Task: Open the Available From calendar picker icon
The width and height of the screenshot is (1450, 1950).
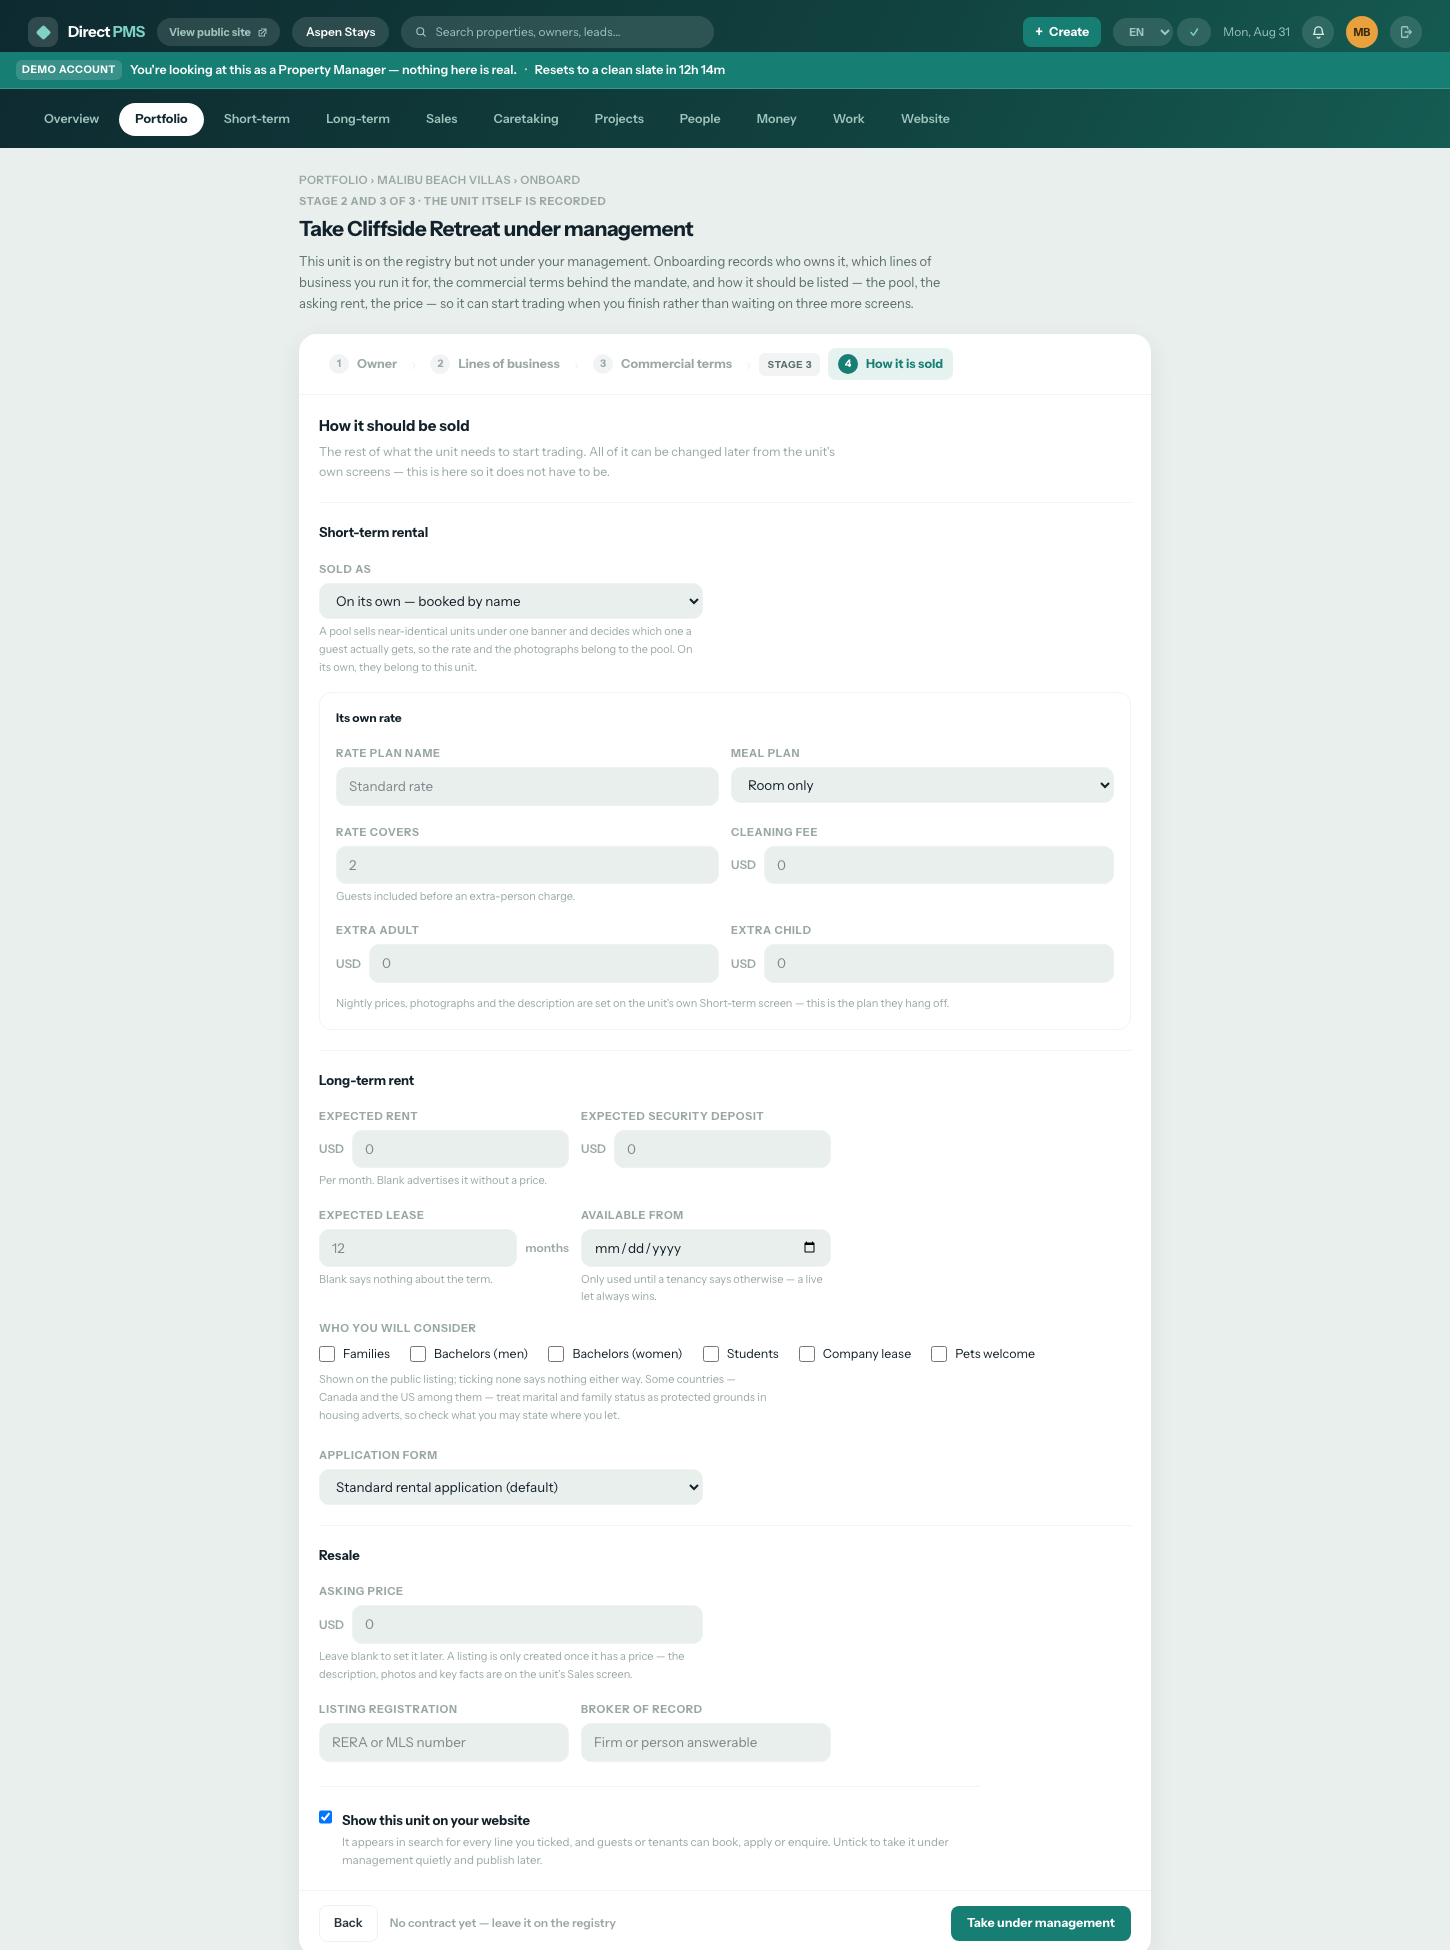Action: [x=809, y=1247]
